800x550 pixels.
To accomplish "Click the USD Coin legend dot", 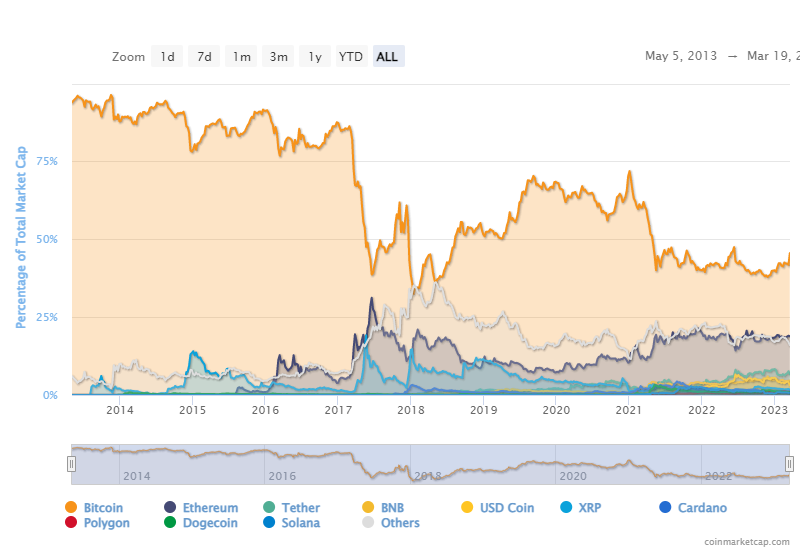I will click(x=466, y=508).
